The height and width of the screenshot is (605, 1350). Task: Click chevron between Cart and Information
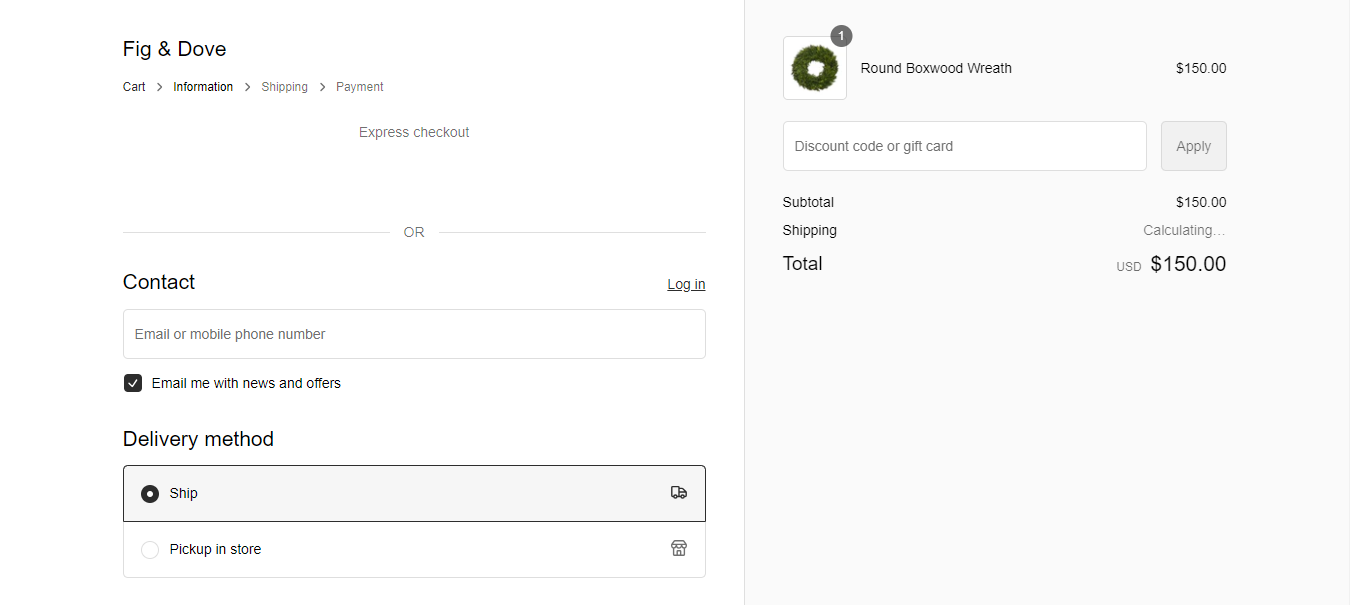pos(159,87)
